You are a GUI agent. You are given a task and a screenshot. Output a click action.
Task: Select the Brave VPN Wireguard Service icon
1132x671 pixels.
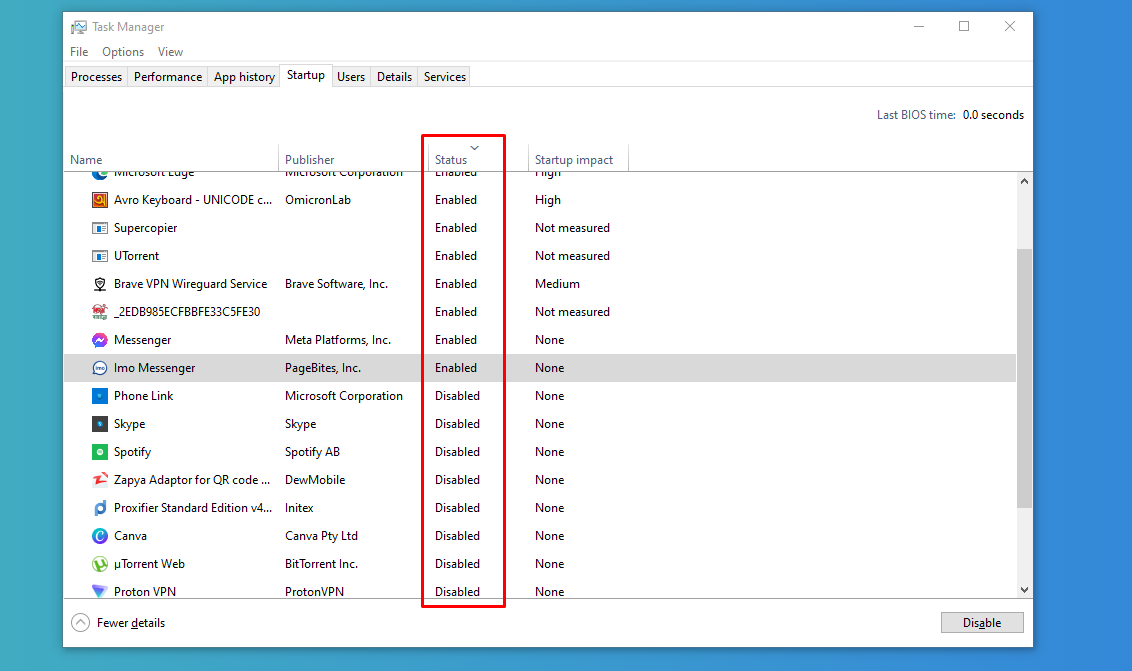[100, 284]
